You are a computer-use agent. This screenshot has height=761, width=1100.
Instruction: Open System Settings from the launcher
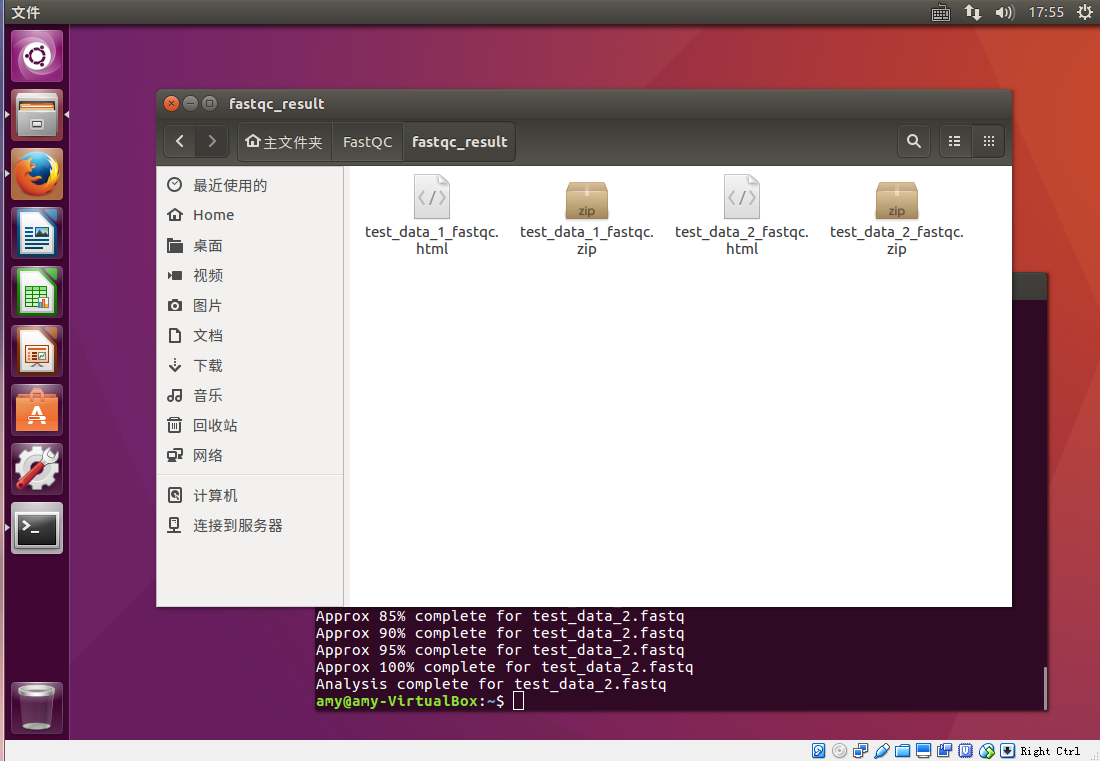pos(36,468)
